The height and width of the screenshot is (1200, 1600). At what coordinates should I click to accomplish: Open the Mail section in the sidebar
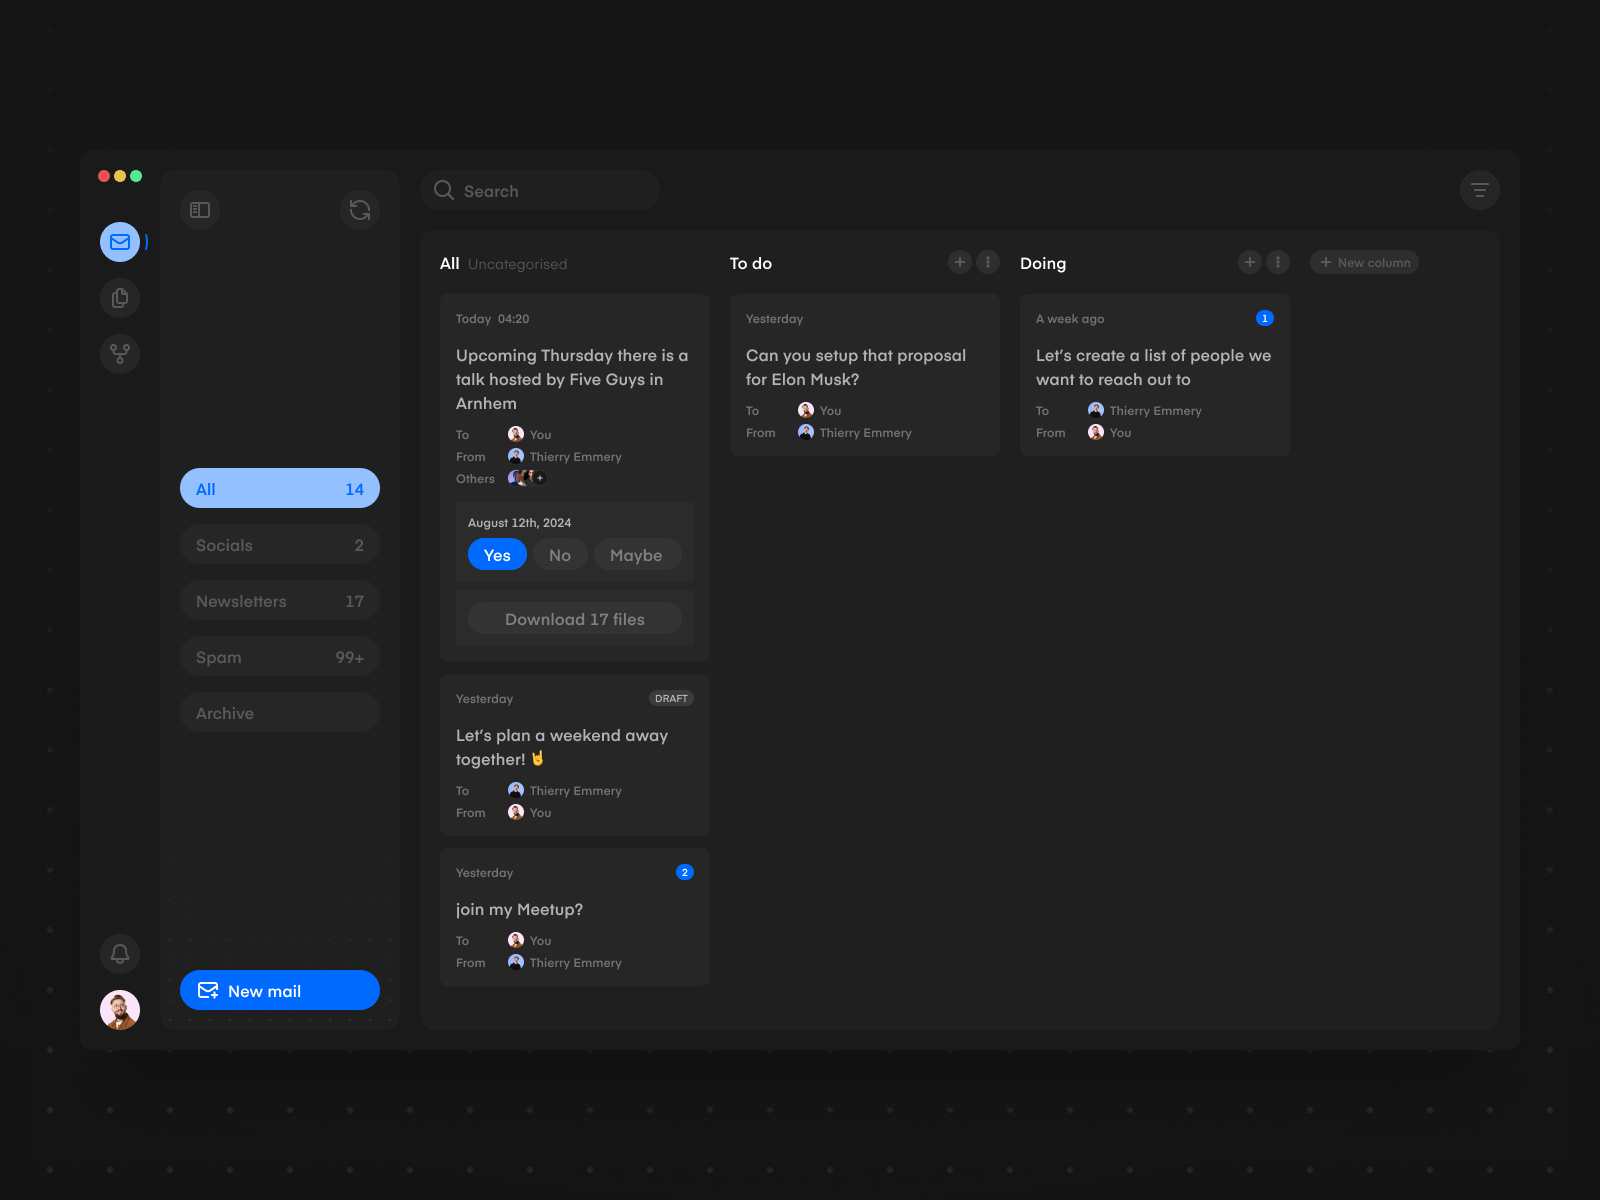click(x=119, y=241)
